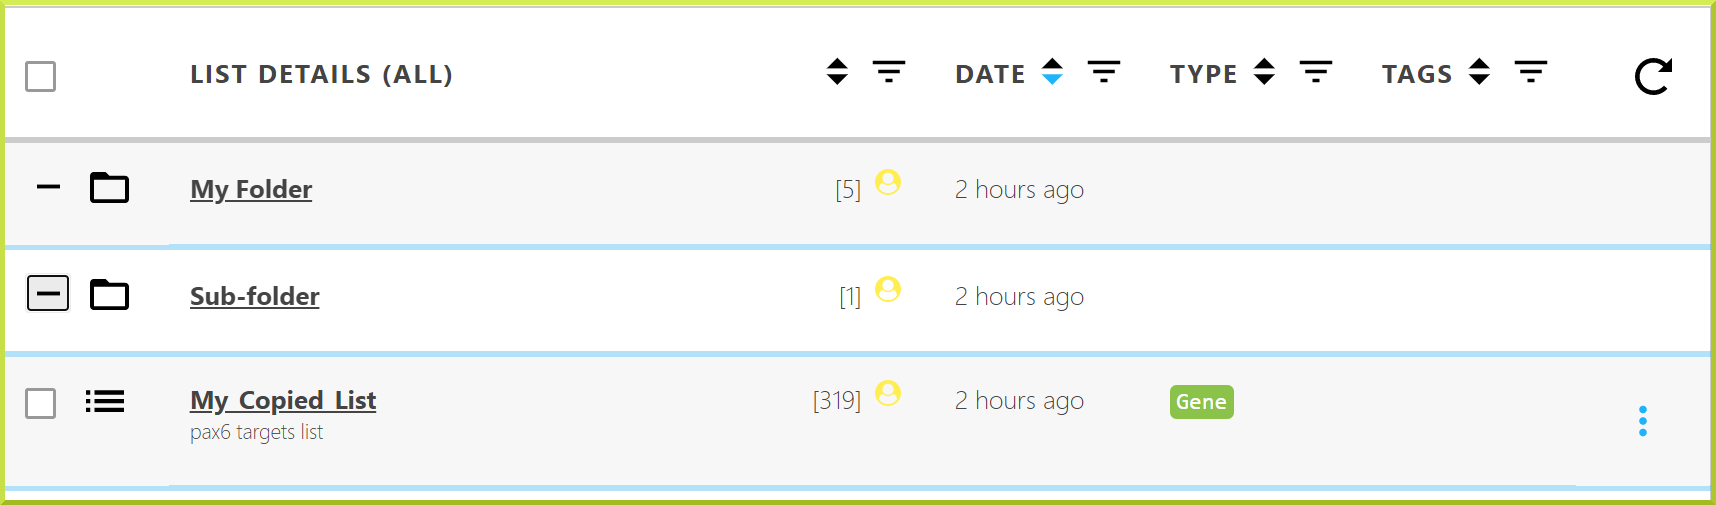Click owner avatar icon in My_Copied_List row

coord(888,393)
